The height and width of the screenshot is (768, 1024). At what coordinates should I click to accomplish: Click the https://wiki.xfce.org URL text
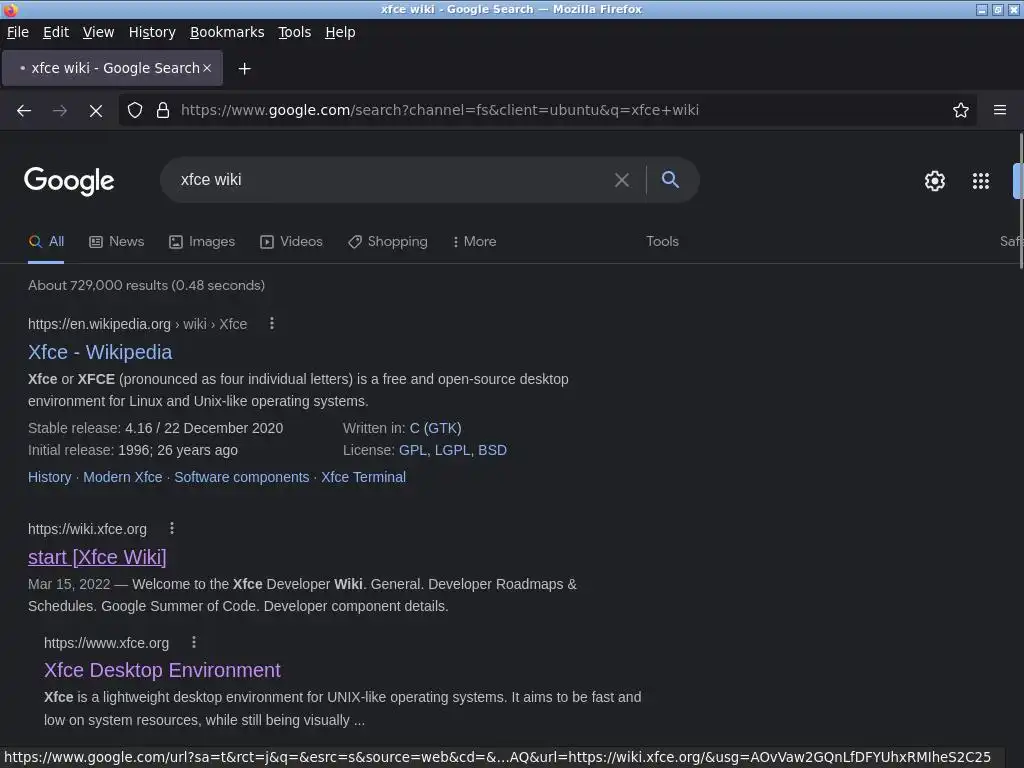point(88,529)
